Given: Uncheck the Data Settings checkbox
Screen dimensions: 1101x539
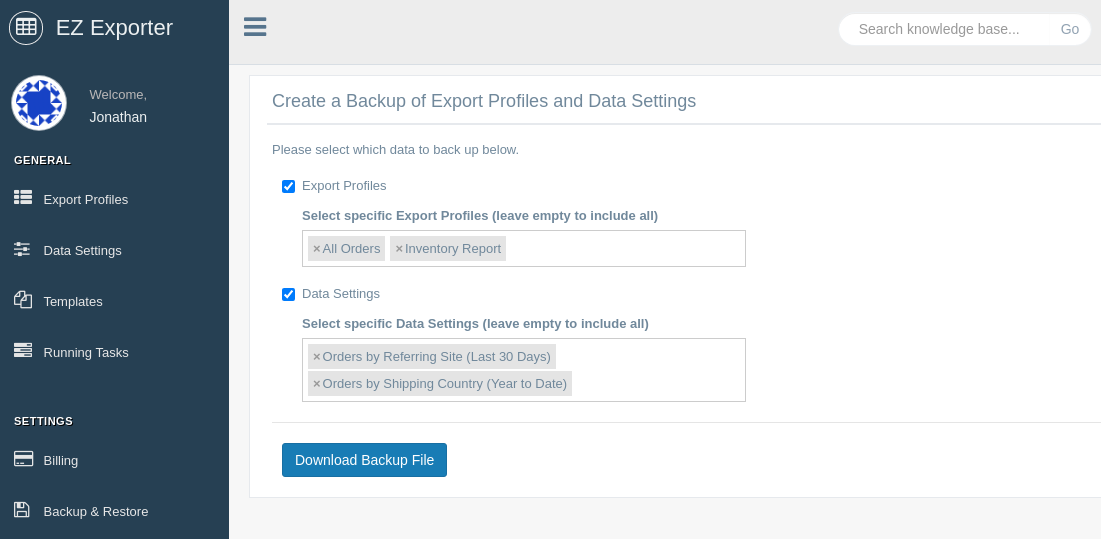Looking at the screenshot, I should 289,295.
